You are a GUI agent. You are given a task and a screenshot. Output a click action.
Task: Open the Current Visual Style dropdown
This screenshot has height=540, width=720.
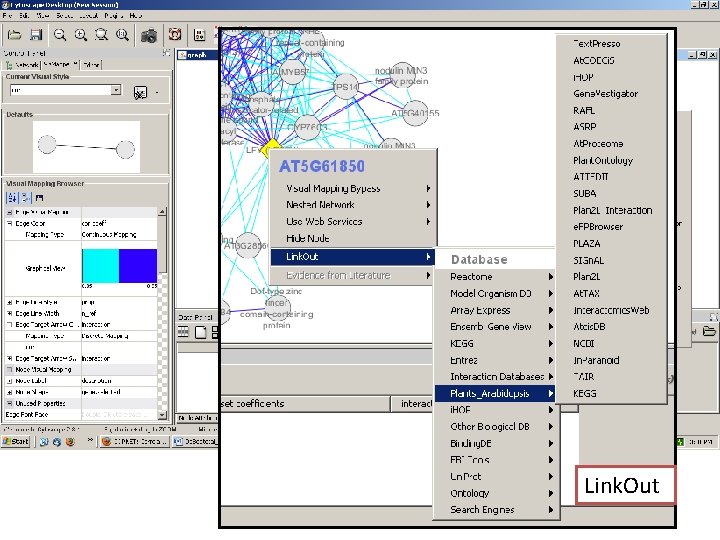pos(116,90)
